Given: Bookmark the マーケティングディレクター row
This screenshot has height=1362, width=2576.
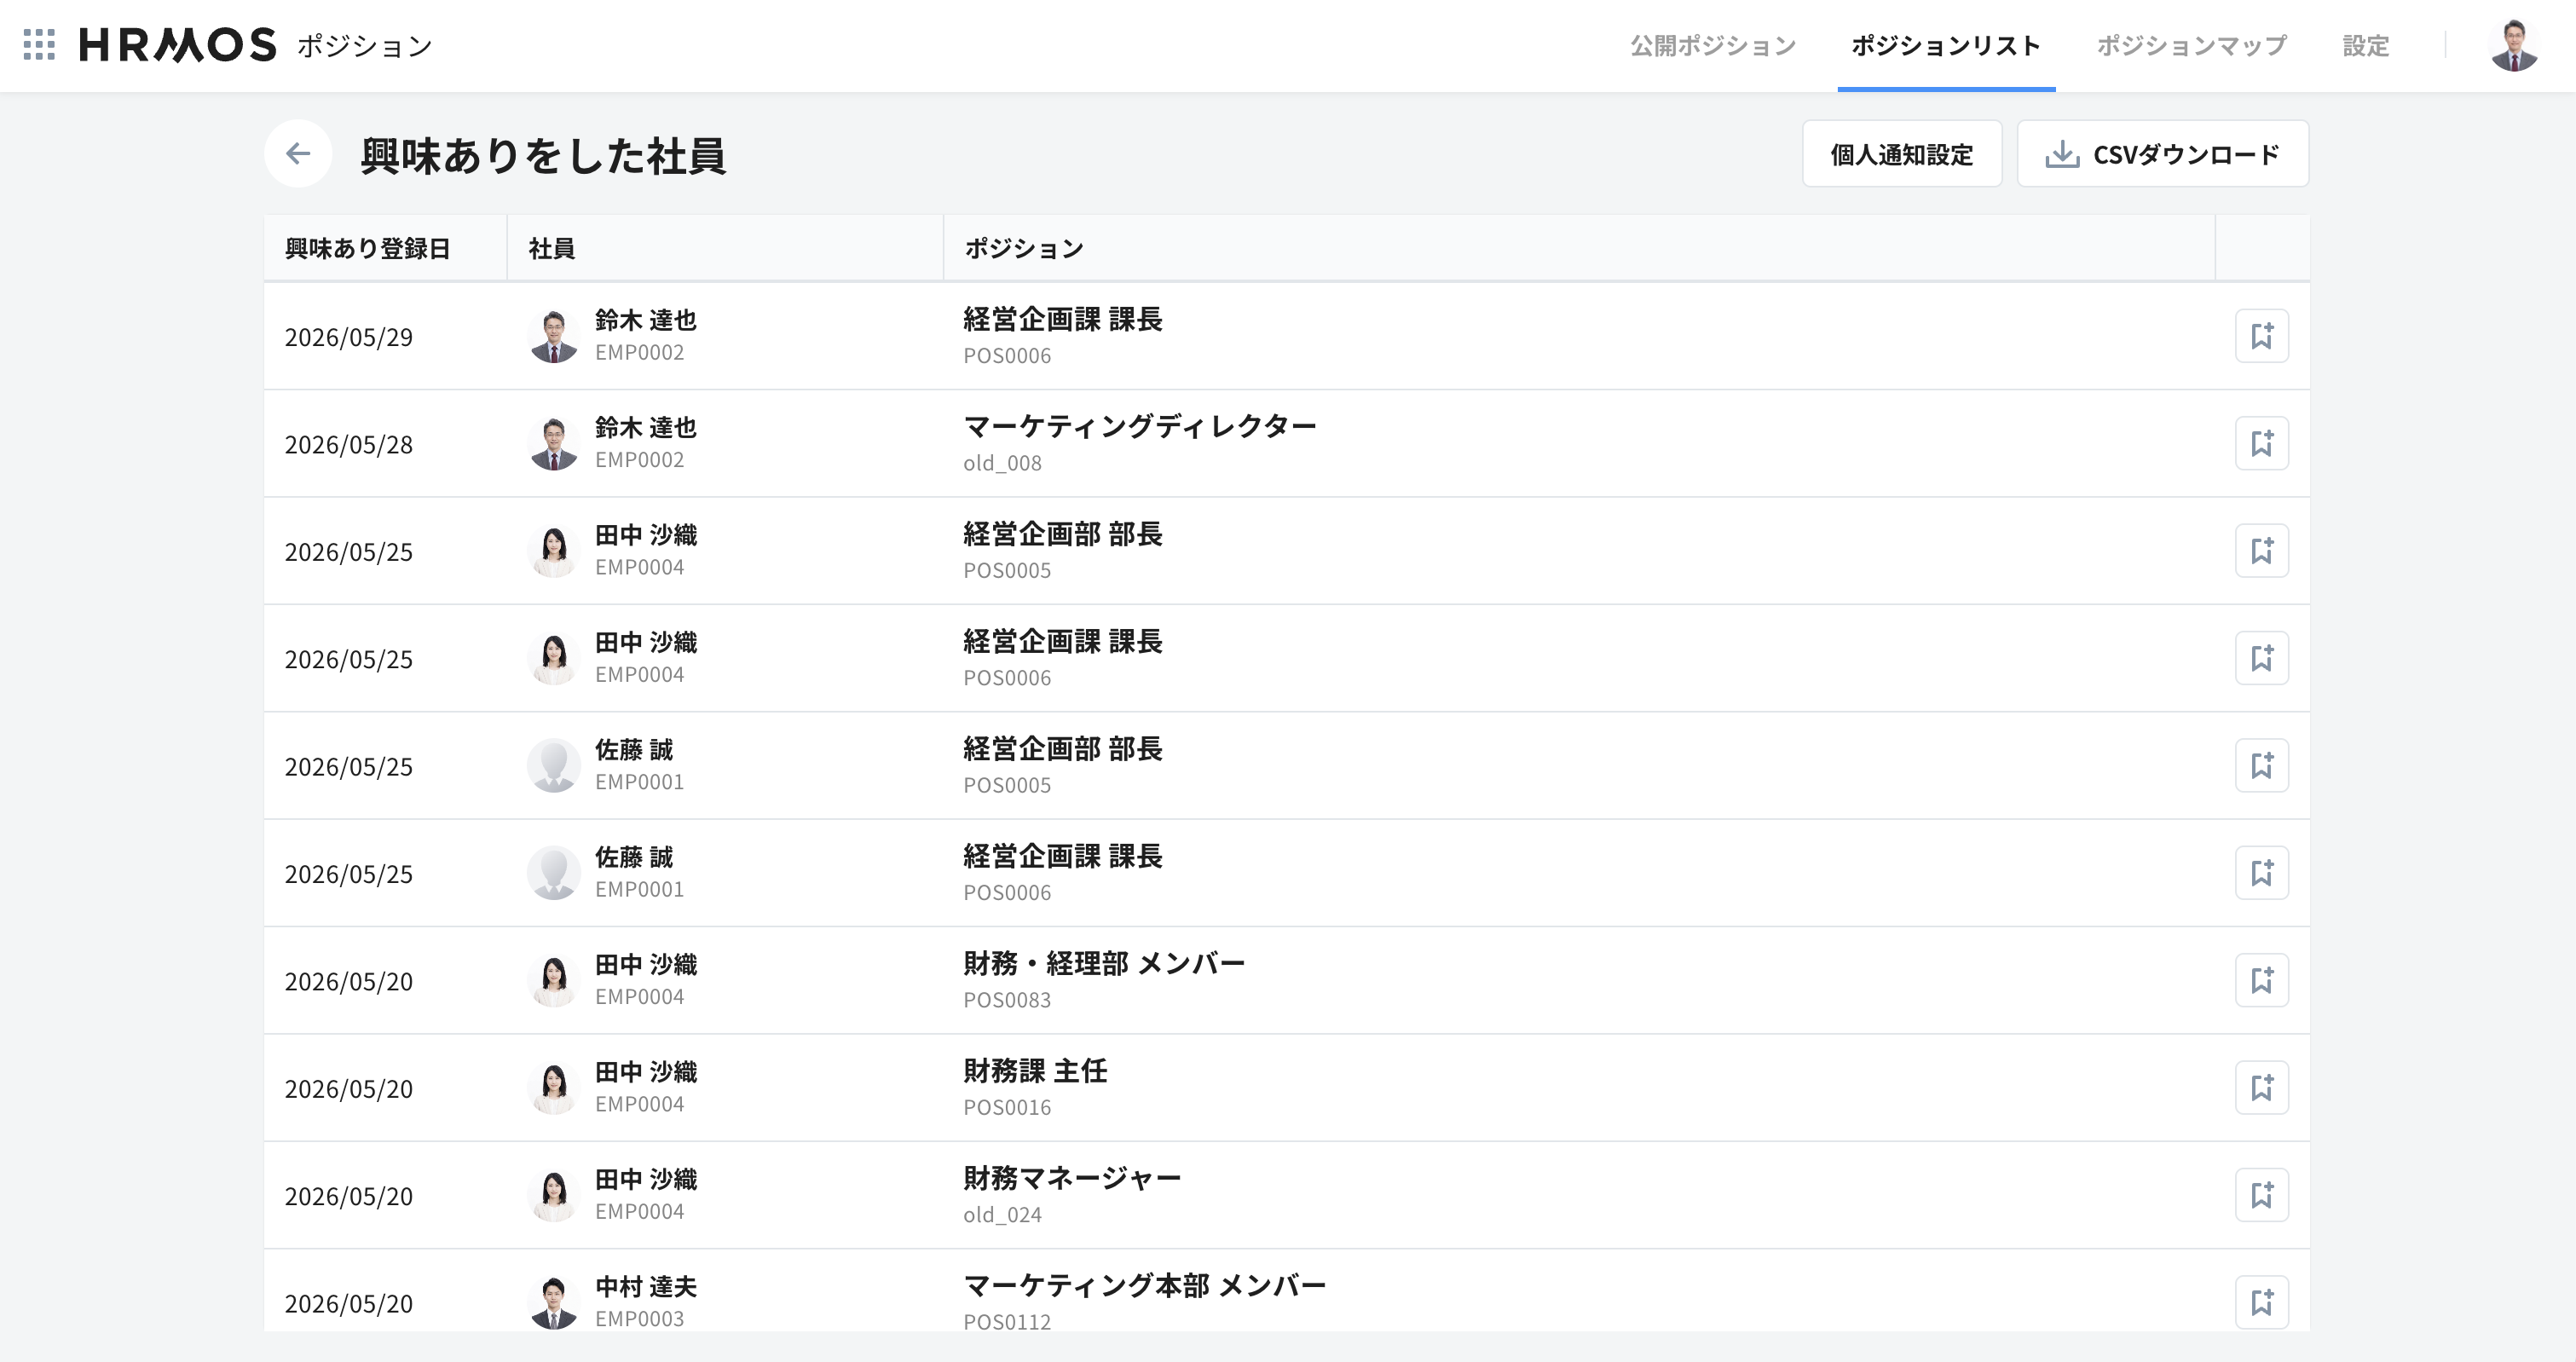Looking at the screenshot, I should pyautogui.click(x=2262, y=443).
